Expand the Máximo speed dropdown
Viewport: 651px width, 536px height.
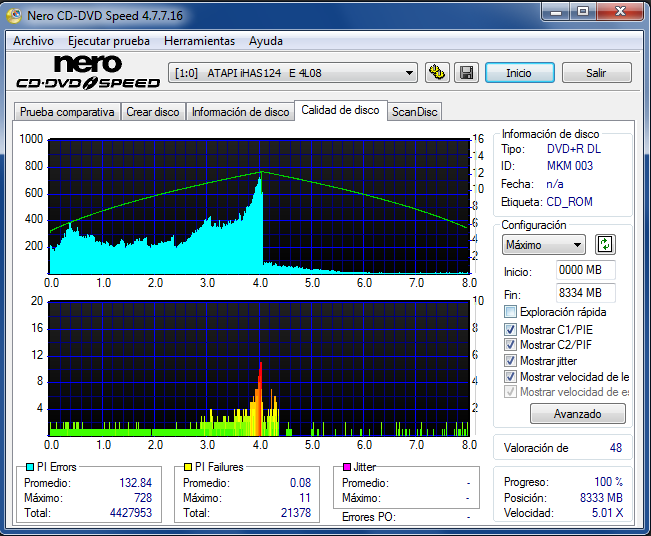(544, 245)
